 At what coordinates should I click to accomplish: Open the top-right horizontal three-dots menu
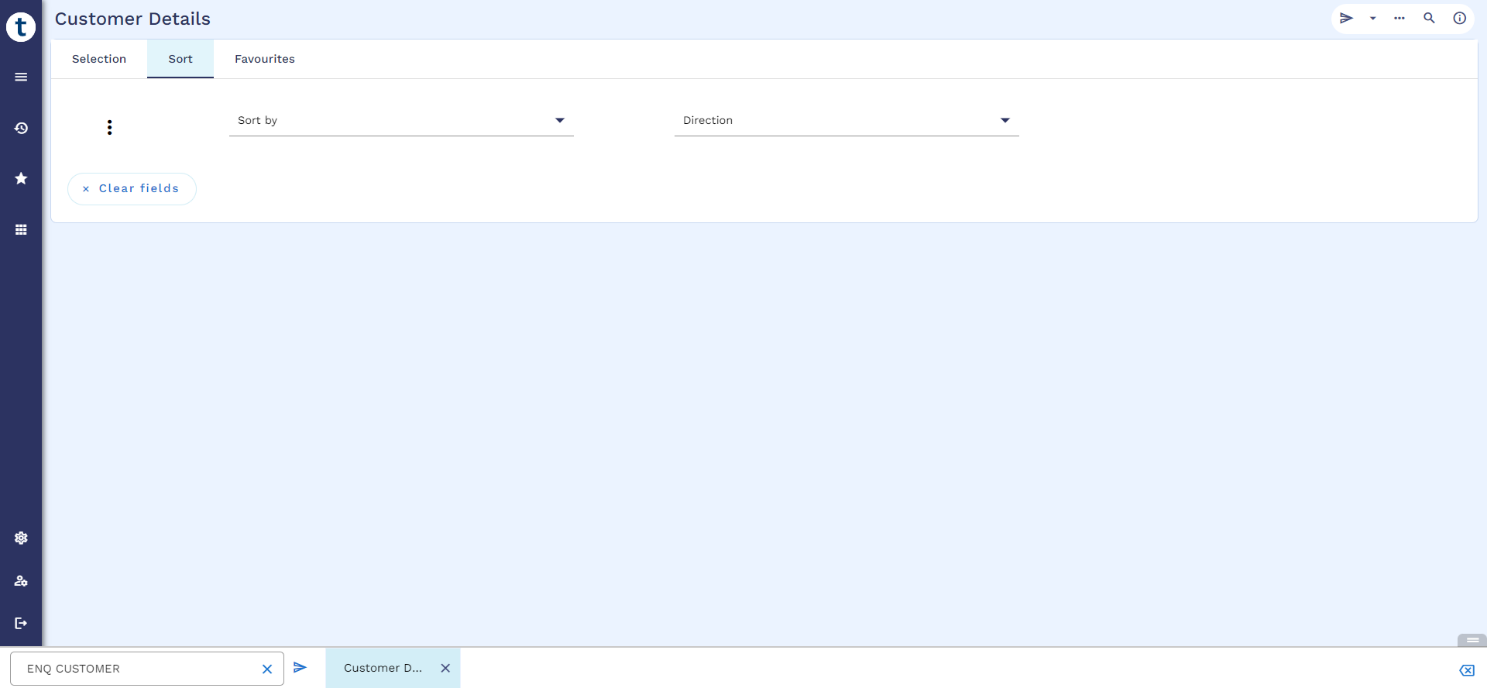[1399, 18]
